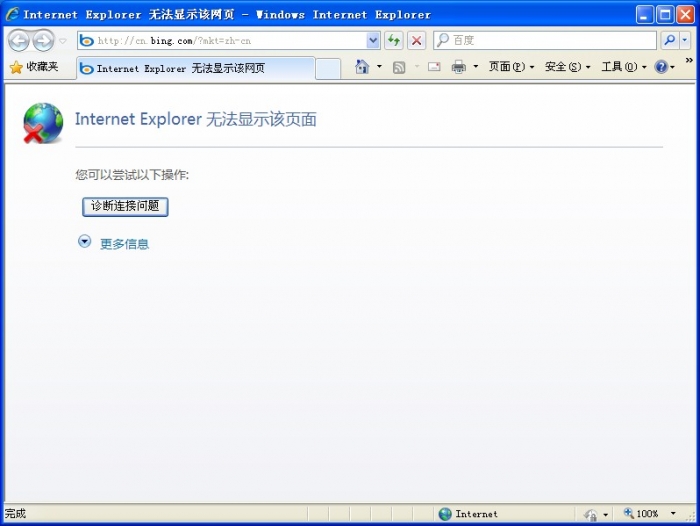Show more toolbar commands via the chevron
The width and height of the screenshot is (700, 526).
689,60
